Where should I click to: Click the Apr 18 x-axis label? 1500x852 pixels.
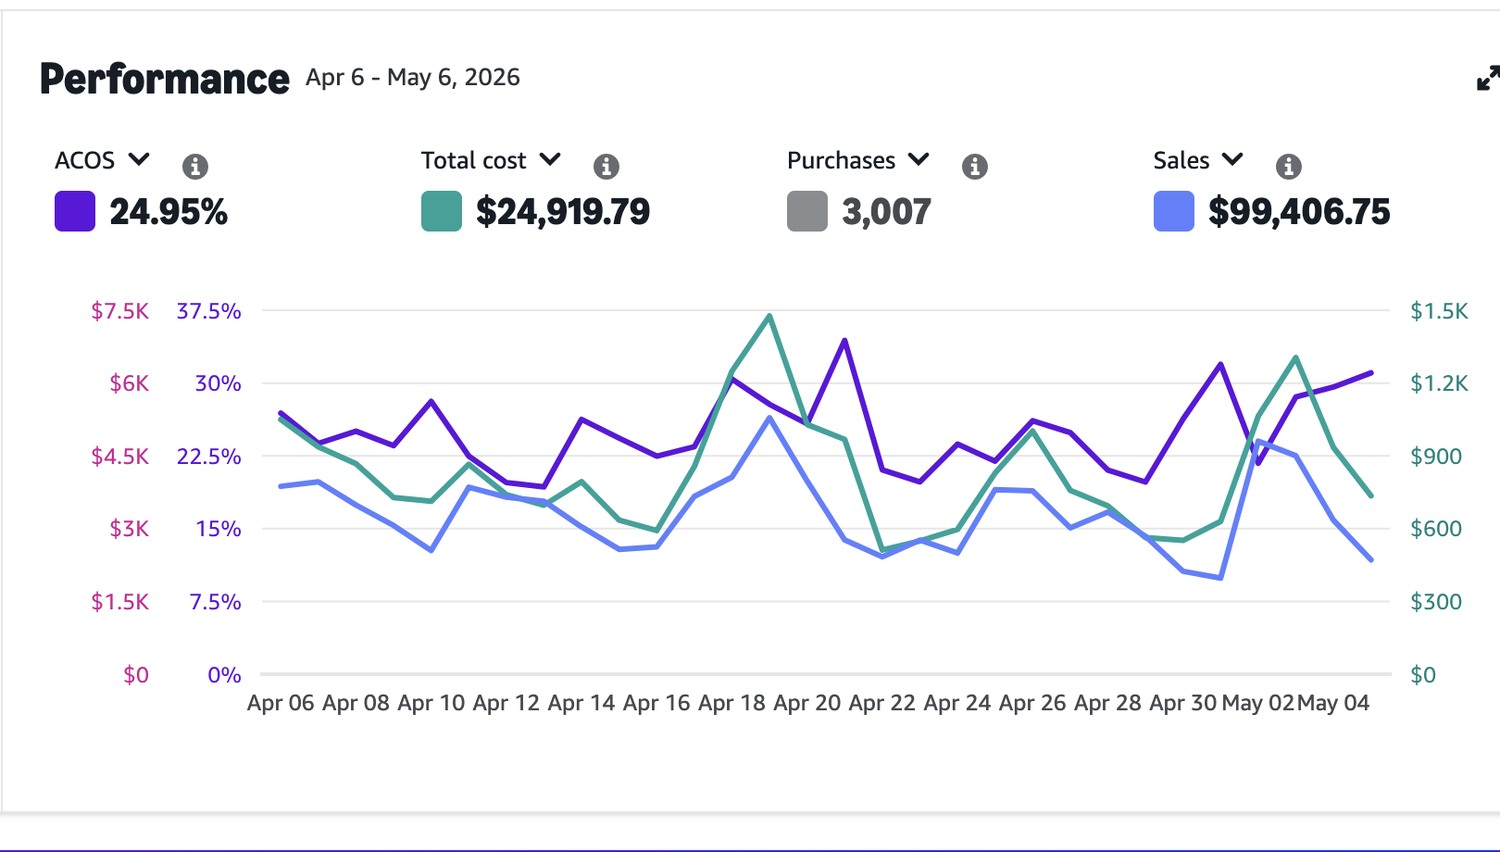coord(732,703)
